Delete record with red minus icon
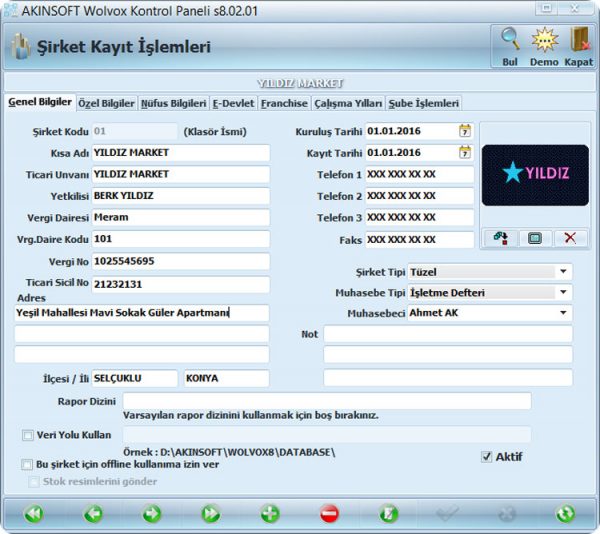 pyautogui.click(x=329, y=513)
